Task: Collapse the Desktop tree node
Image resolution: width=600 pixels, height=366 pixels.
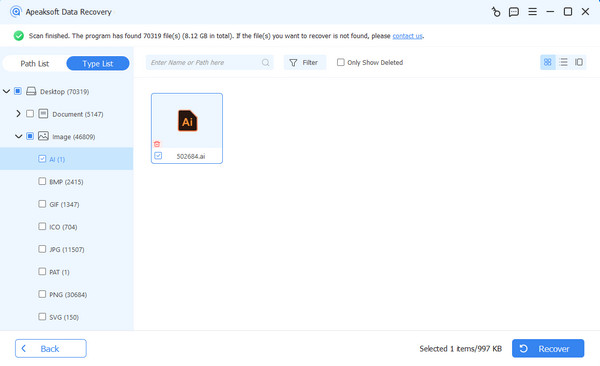Action: pyautogui.click(x=6, y=91)
